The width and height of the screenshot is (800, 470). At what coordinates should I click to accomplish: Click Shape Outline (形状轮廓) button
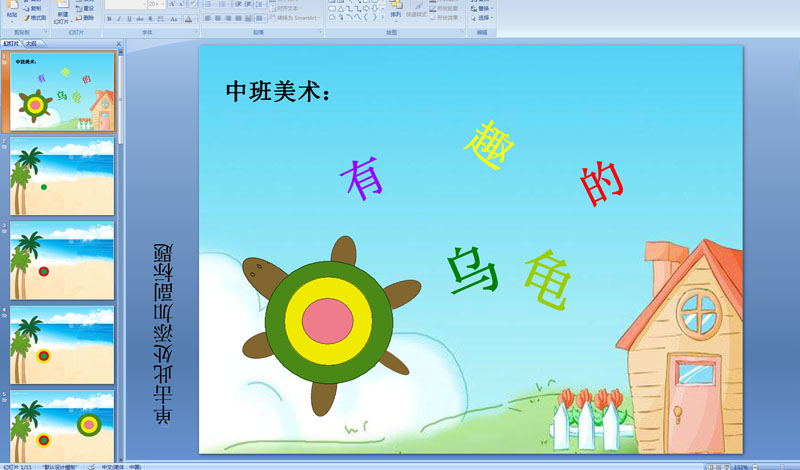(x=443, y=8)
